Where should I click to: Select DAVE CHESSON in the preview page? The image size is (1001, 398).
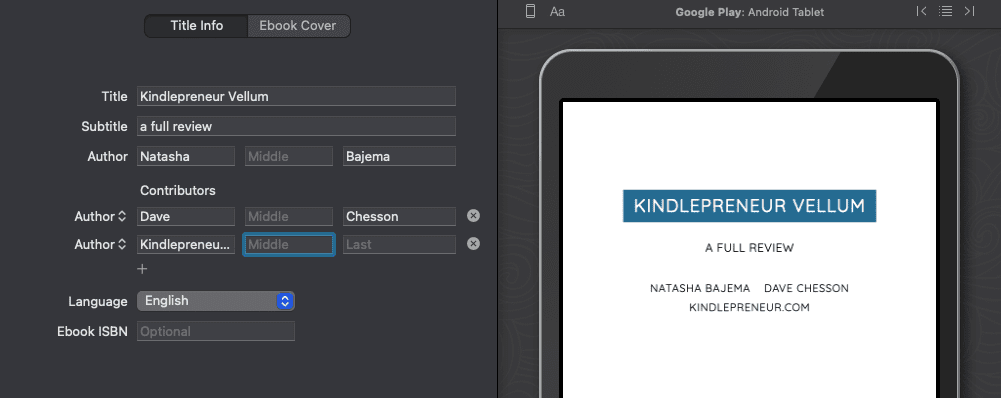coord(806,288)
